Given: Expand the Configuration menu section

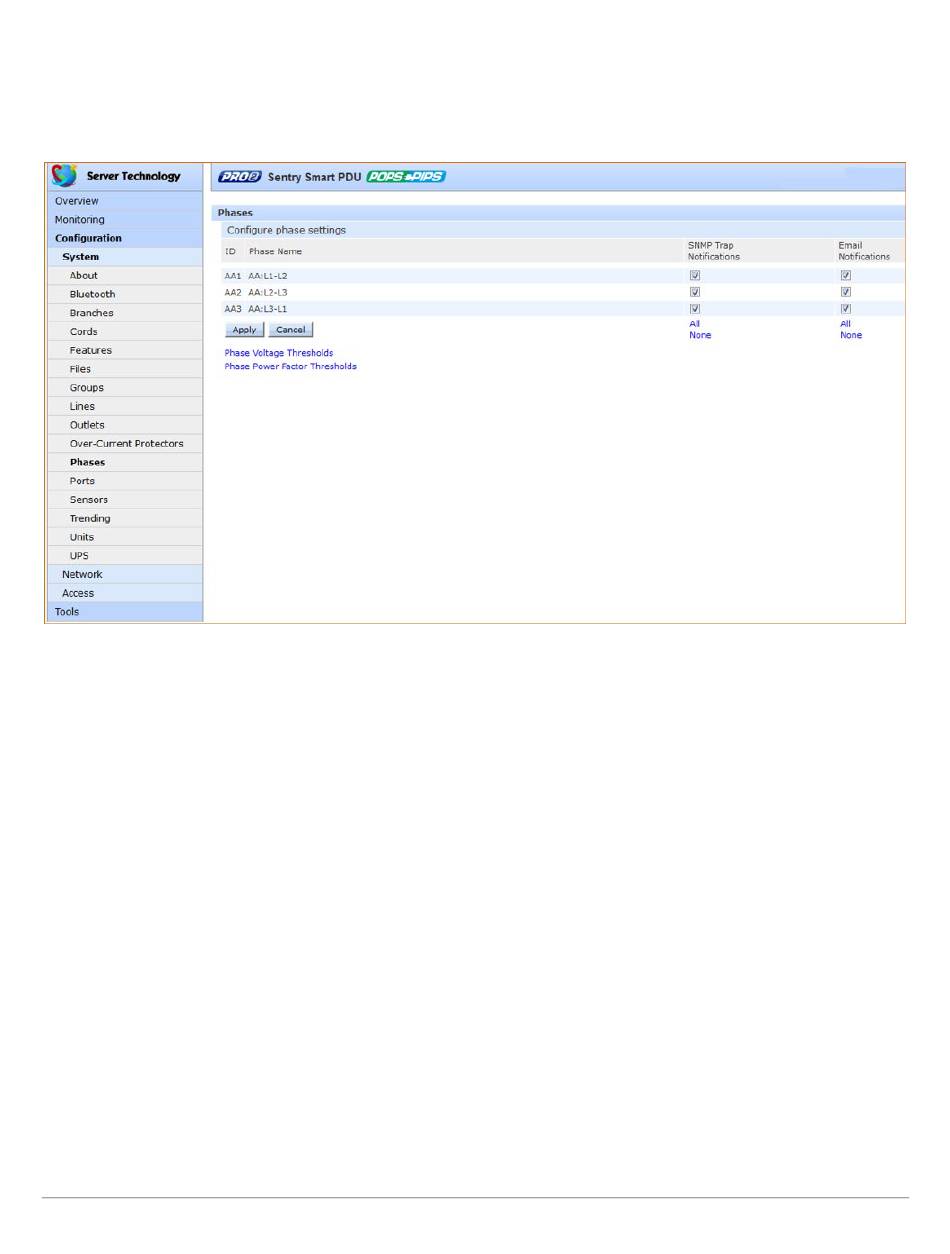Looking at the screenshot, I should (x=88, y=238).
